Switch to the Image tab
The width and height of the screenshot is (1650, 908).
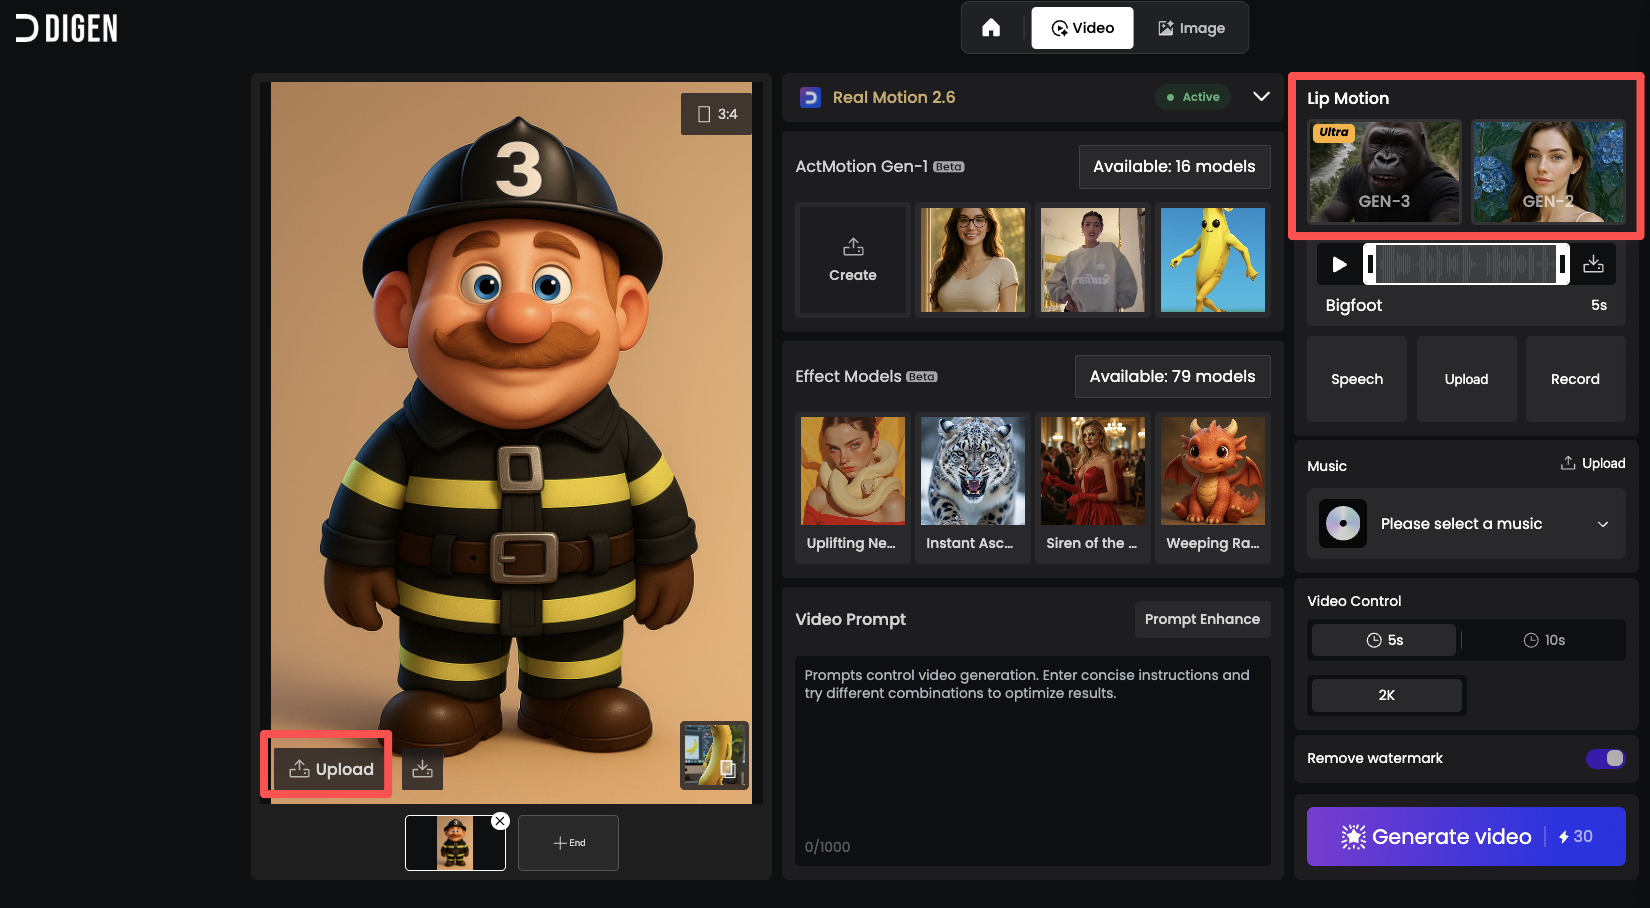1191,28
